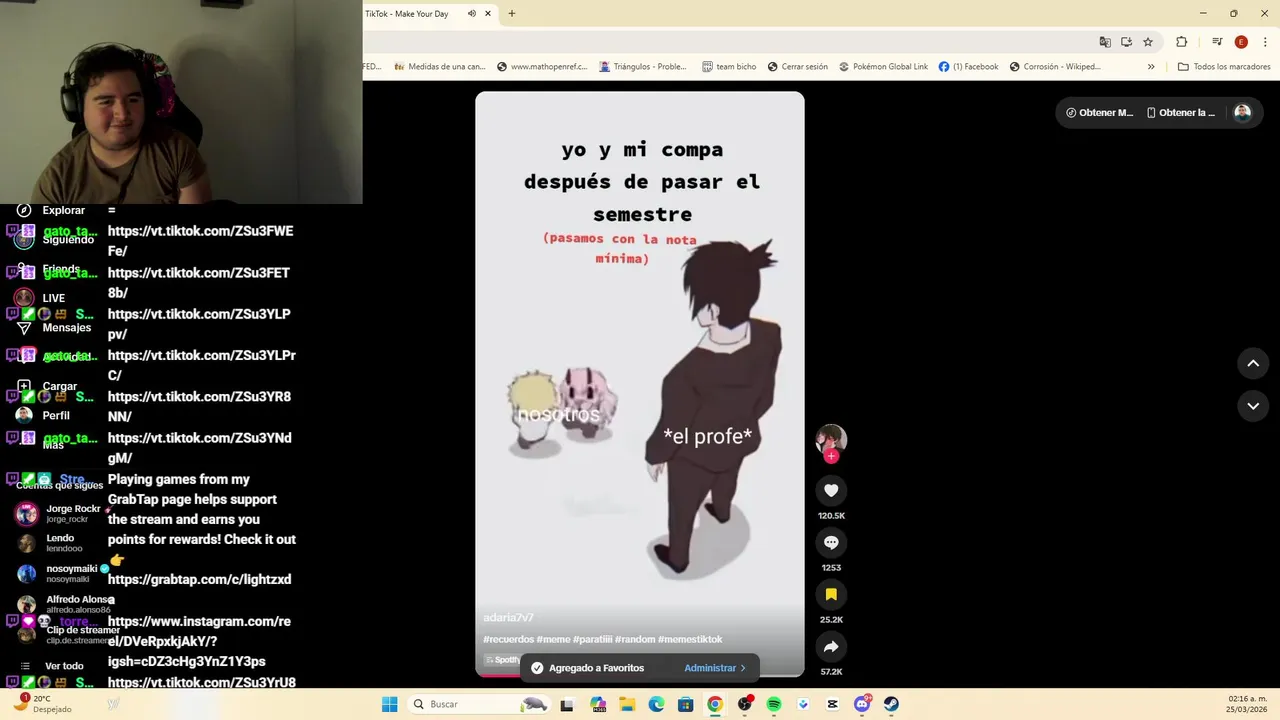Open CapCut from the taskbar
Image resolution: width=1280 pixels, height=720 pixels.
833,704
